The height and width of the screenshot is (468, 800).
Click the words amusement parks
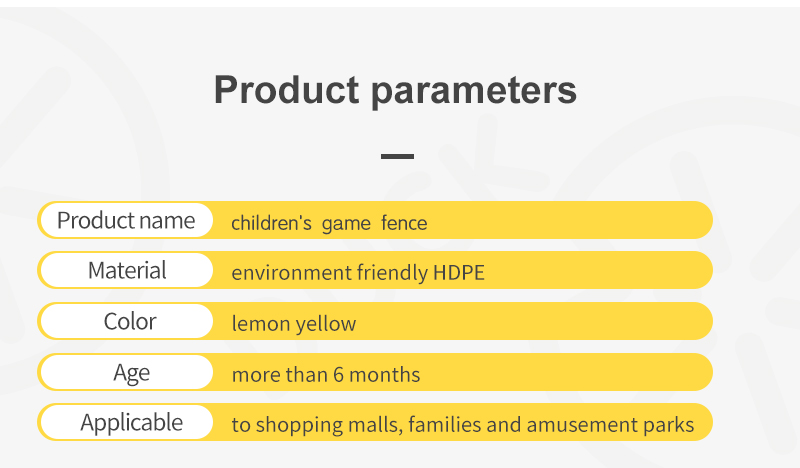click(610, 425)
